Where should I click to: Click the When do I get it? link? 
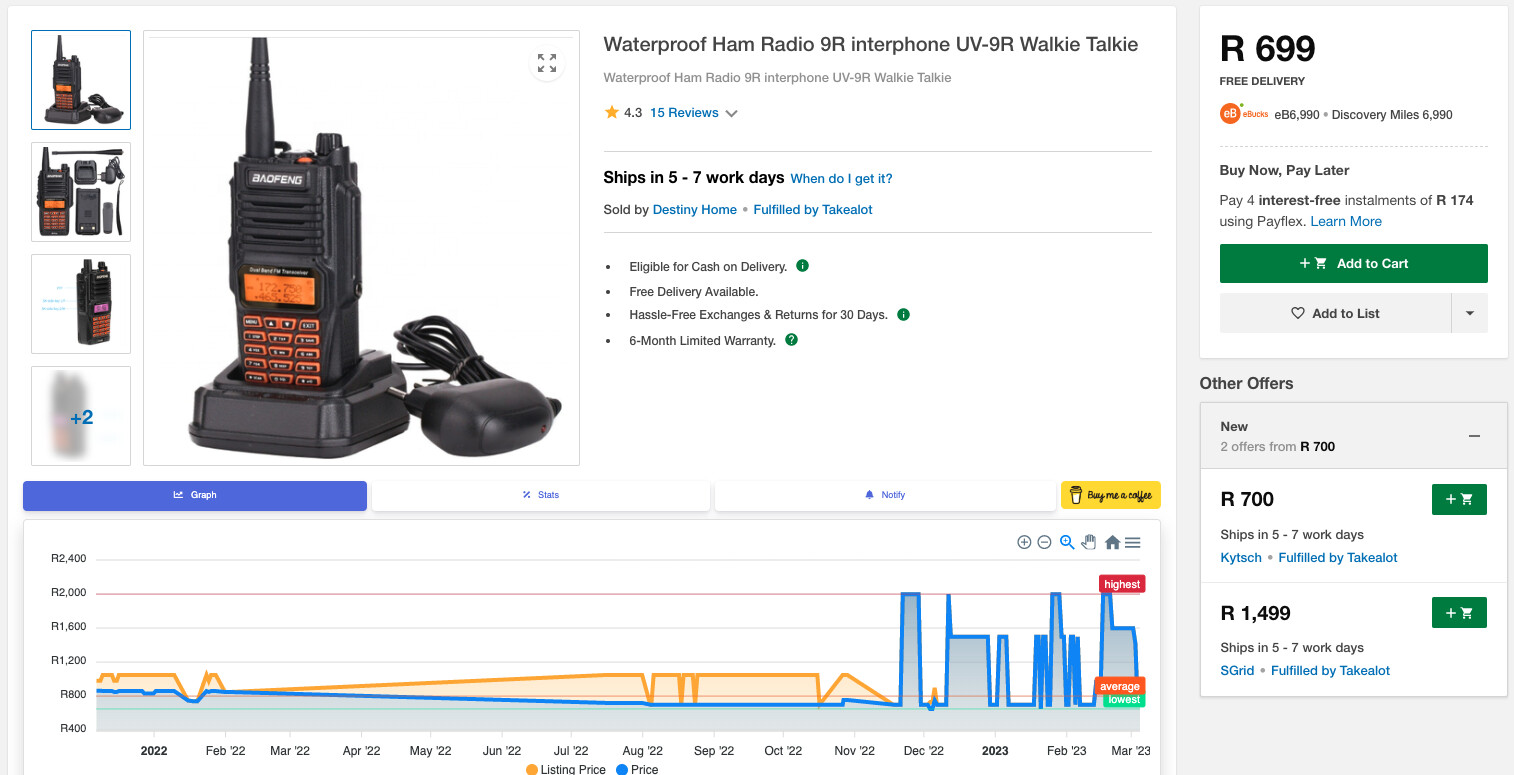(841, 179)
